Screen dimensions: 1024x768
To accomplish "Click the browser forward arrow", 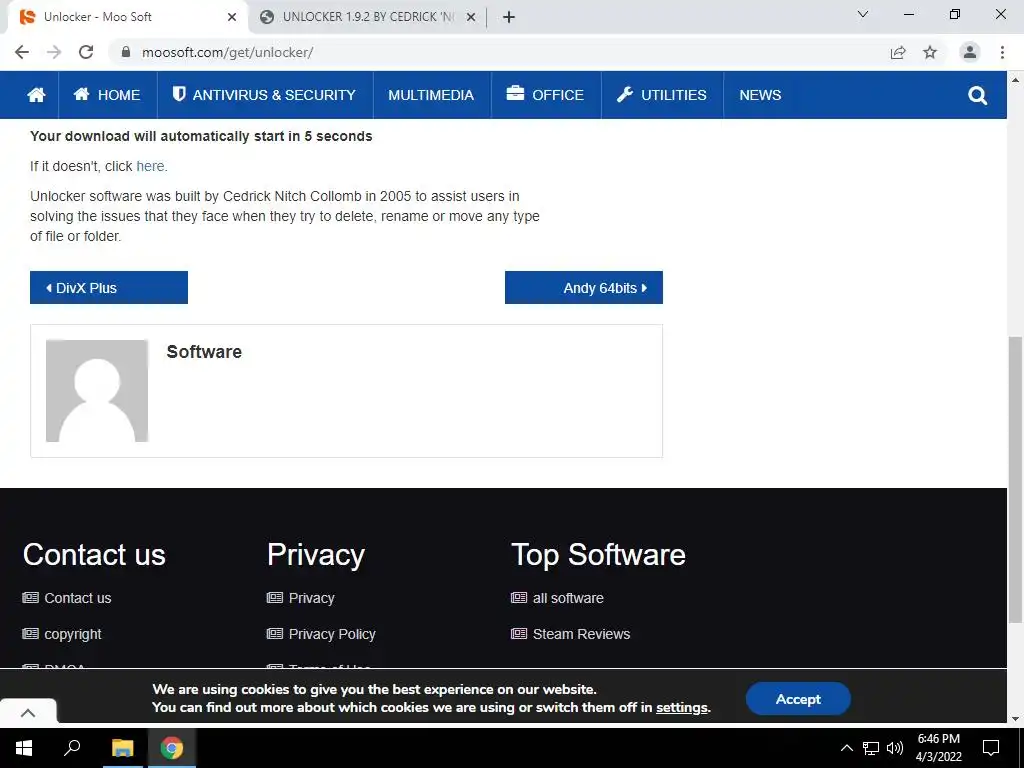I will pyautogui.click(x=54, y=52).
